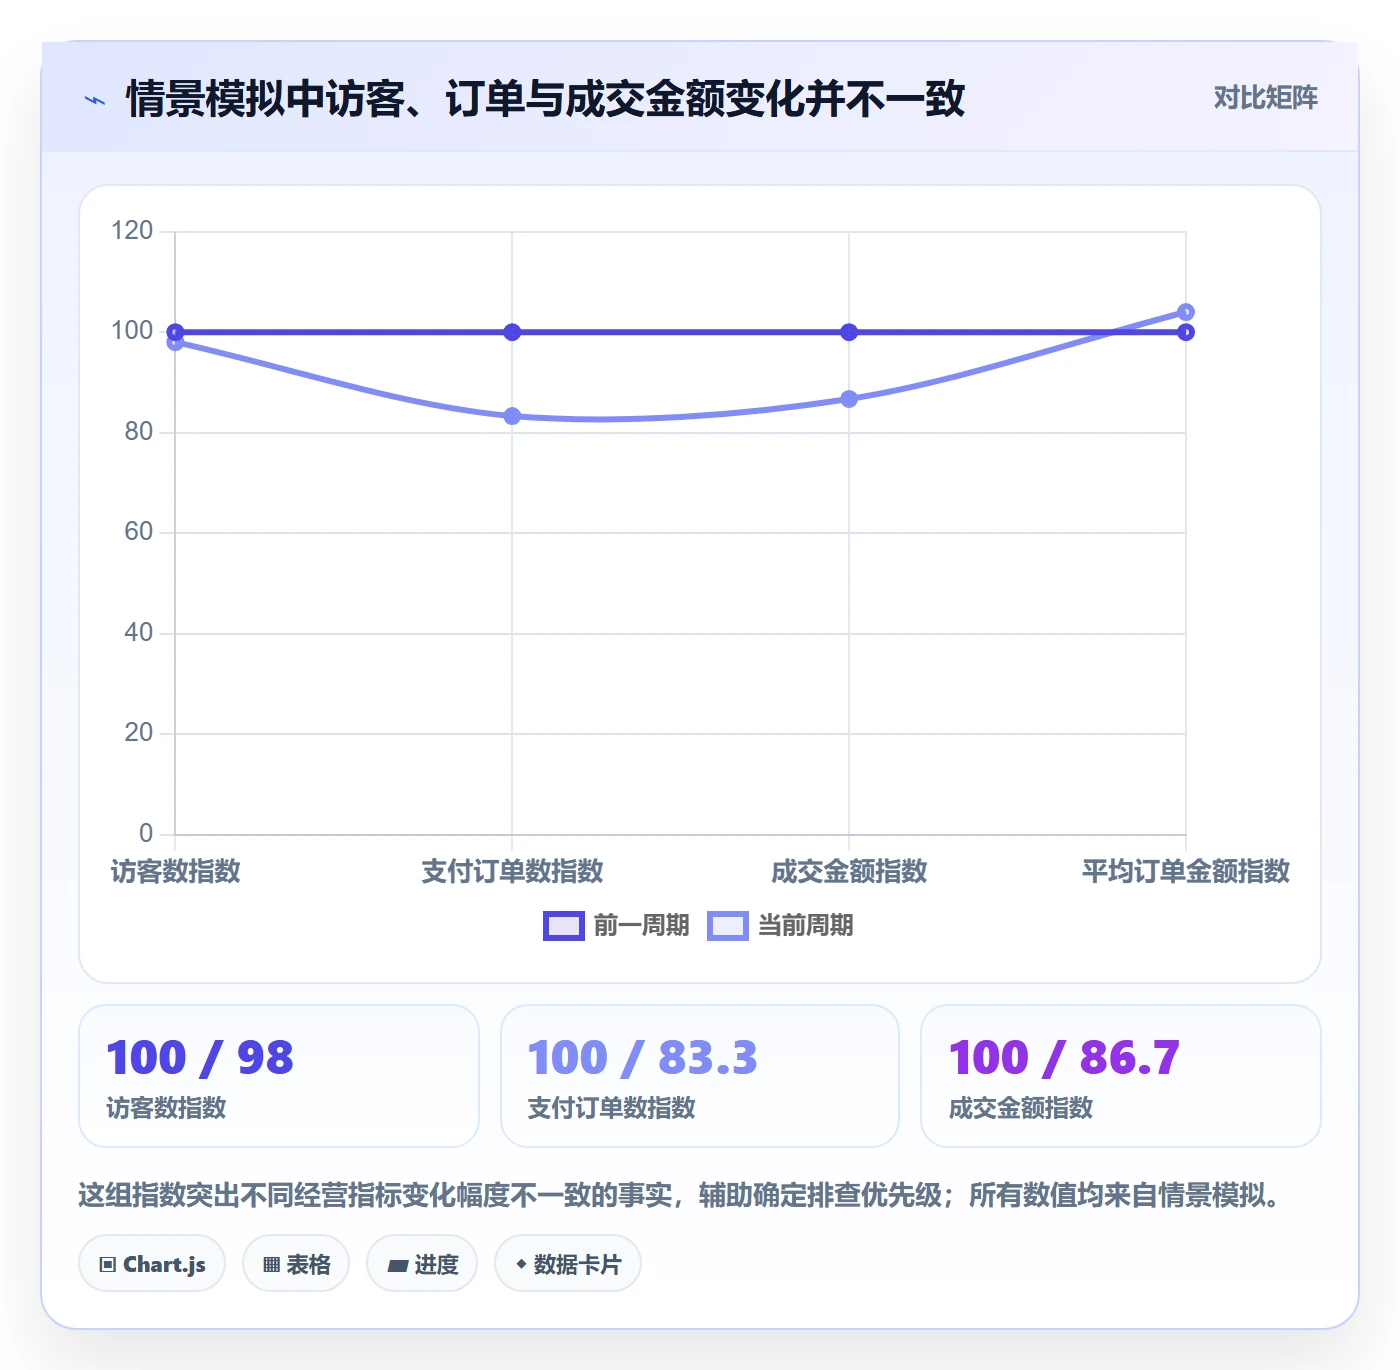Click the 数据卡片 tag chip
This screenshot has width=1400, height=1370.
pos(568,1264)
